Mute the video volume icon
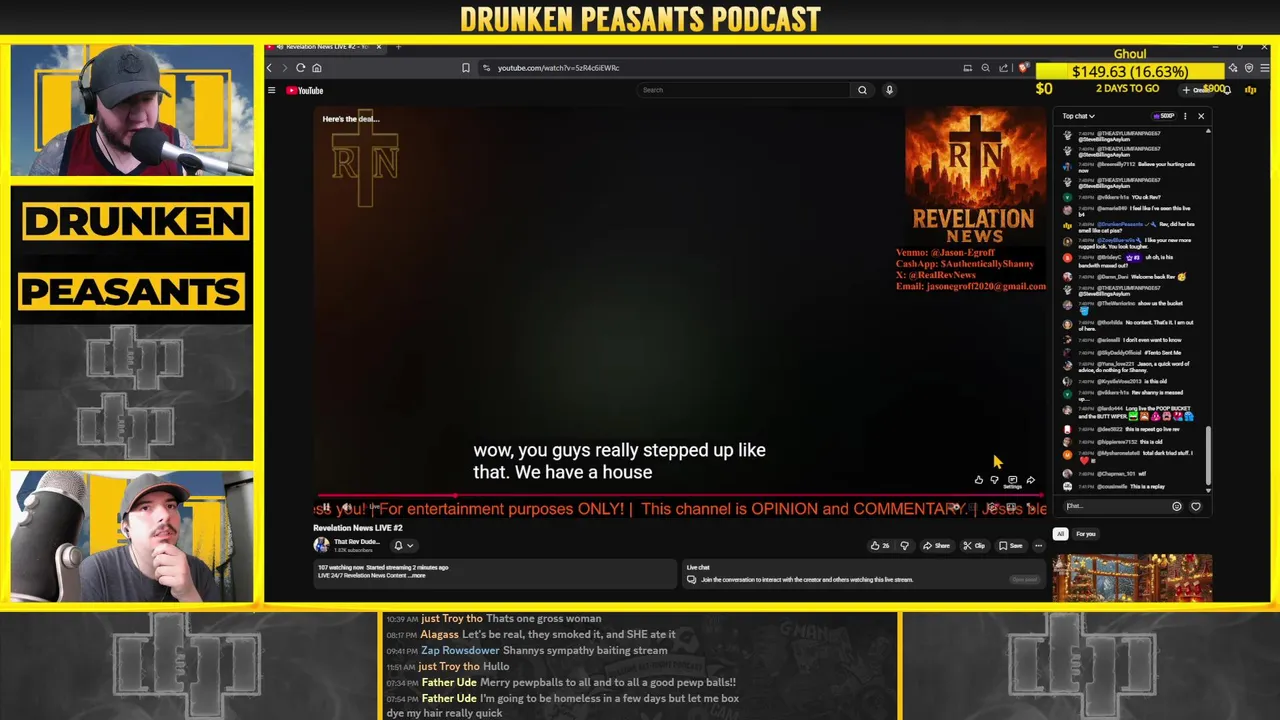 coord(347,508)
